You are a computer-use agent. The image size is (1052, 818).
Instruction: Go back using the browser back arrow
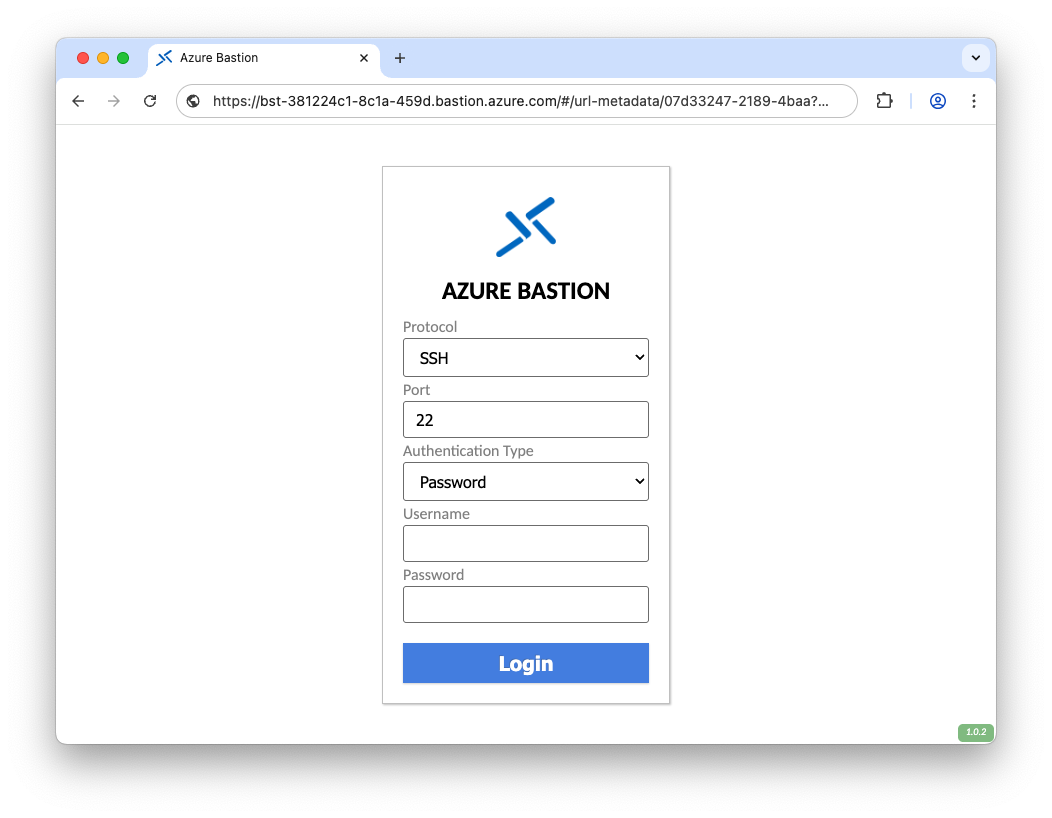click(x=78, y=101)
